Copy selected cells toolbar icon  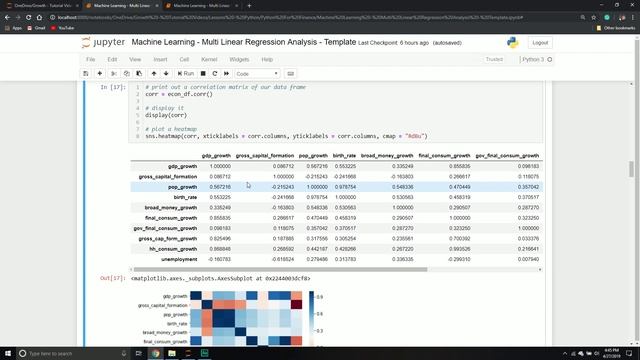coord(127,73)
